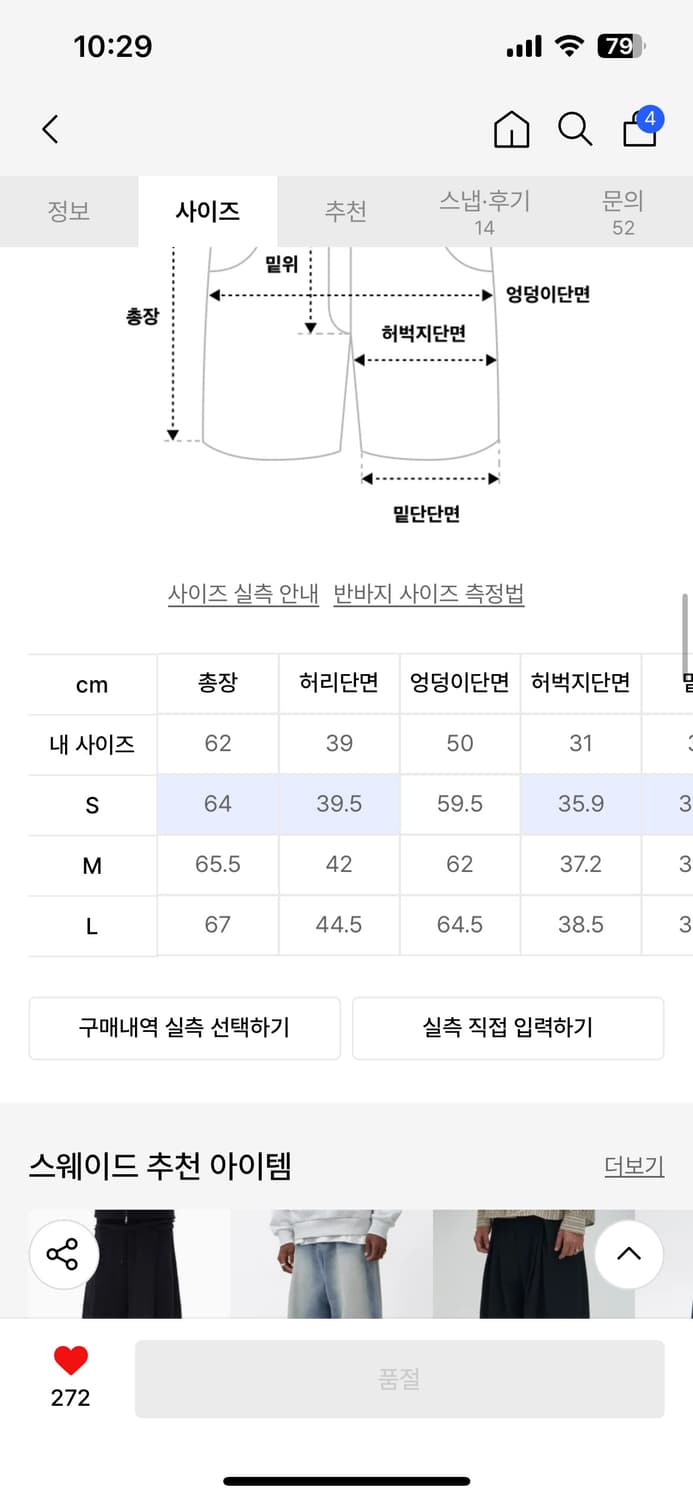Go to home via house icon
Viewport: 693px width, 1500px height.
[x=511, y=129]
